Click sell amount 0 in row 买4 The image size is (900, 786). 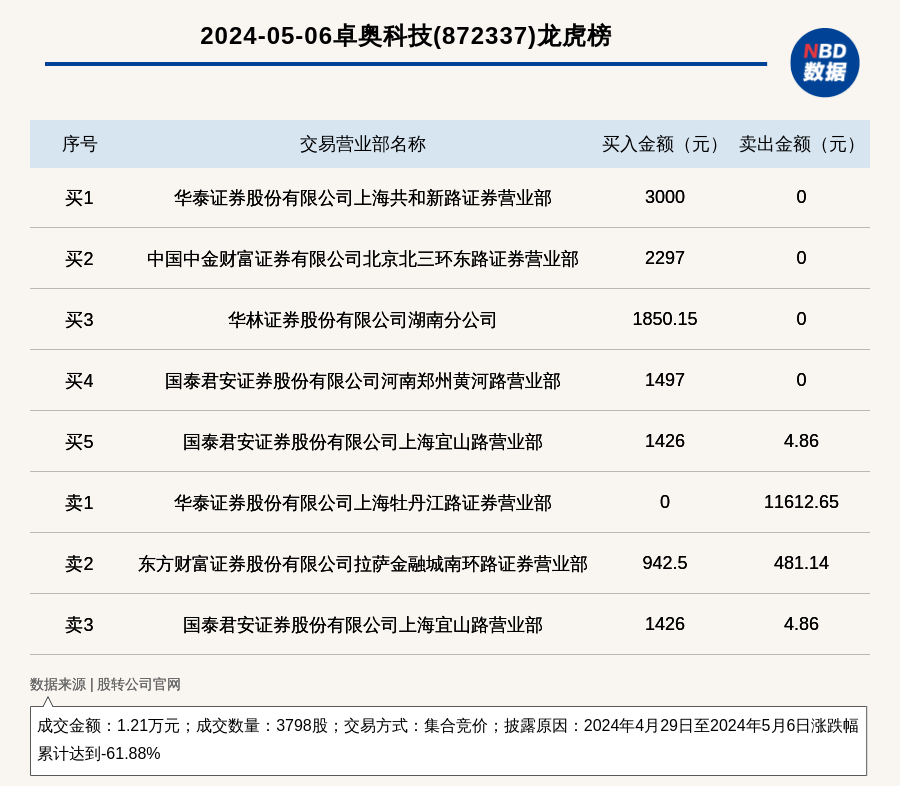point(801,380)
